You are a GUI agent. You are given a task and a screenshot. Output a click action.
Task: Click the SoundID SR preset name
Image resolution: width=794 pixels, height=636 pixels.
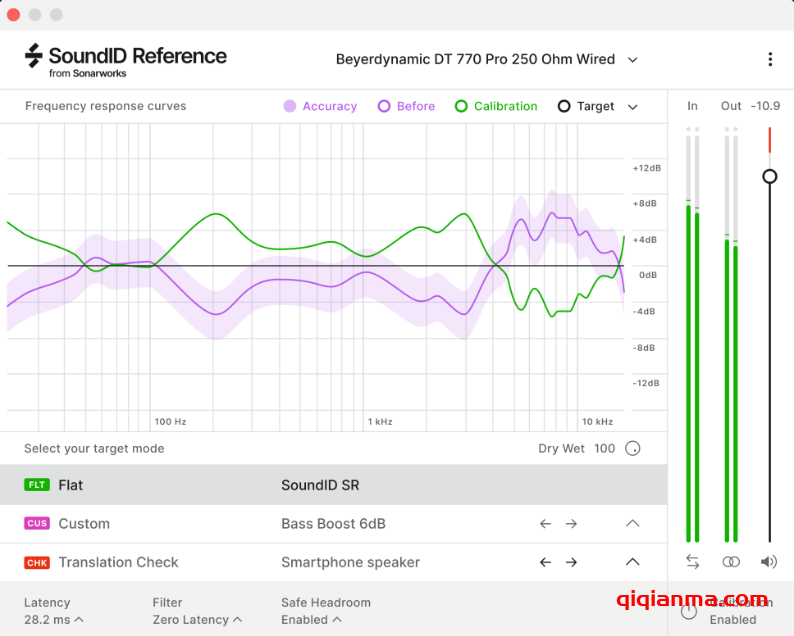(x=320, y=485)
